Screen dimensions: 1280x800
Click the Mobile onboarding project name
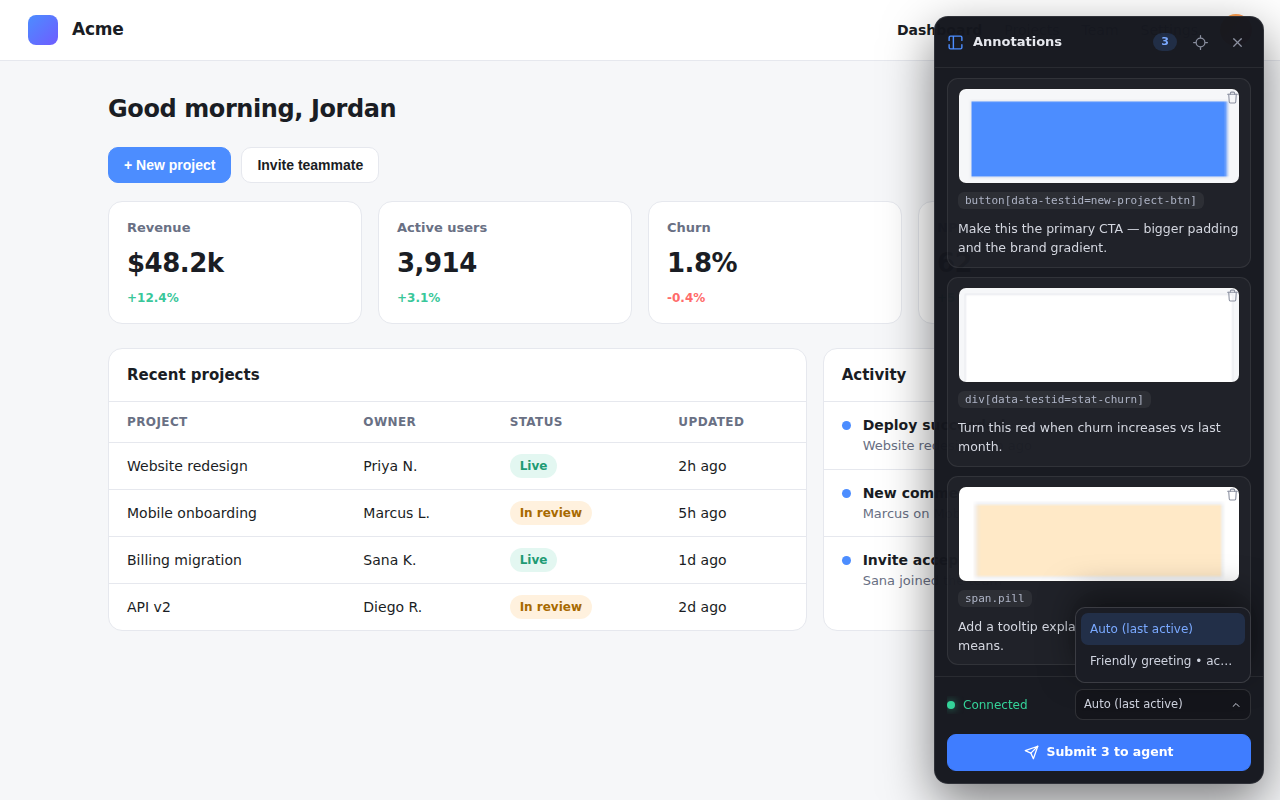[x=192, y=513]
